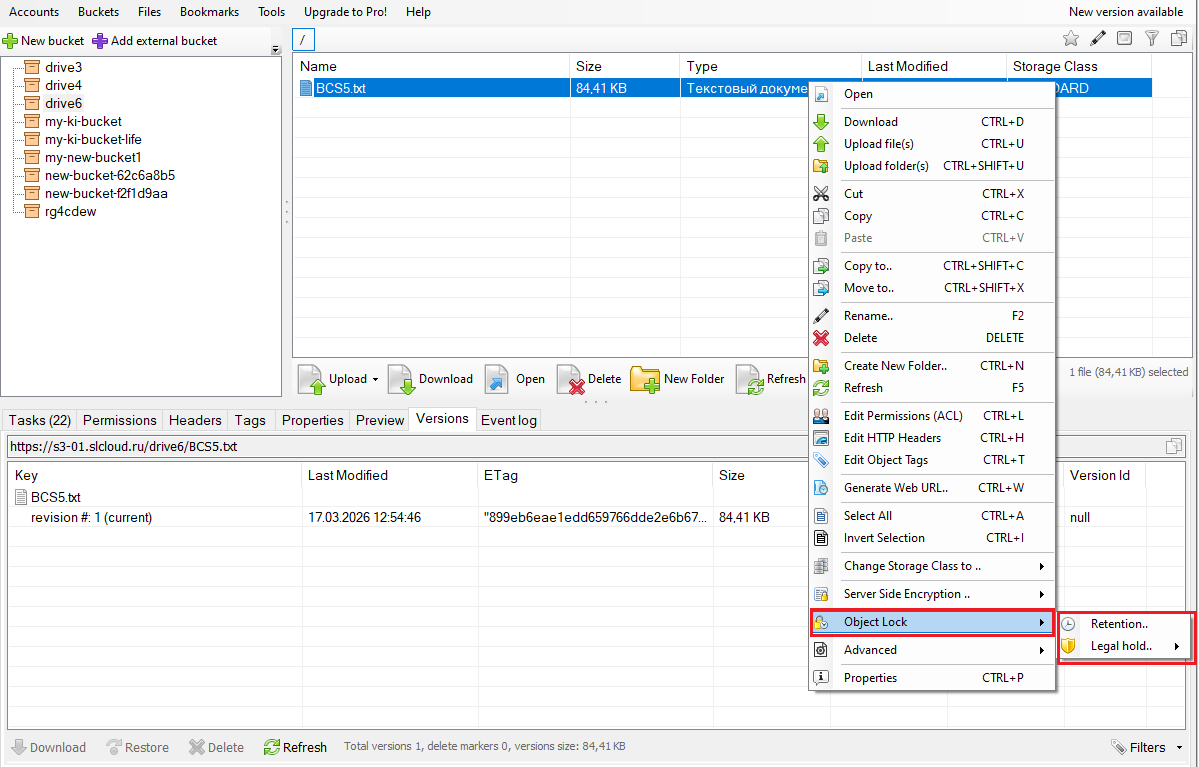
Task: Click the New version available link
Action: [x=1125, y=12]
